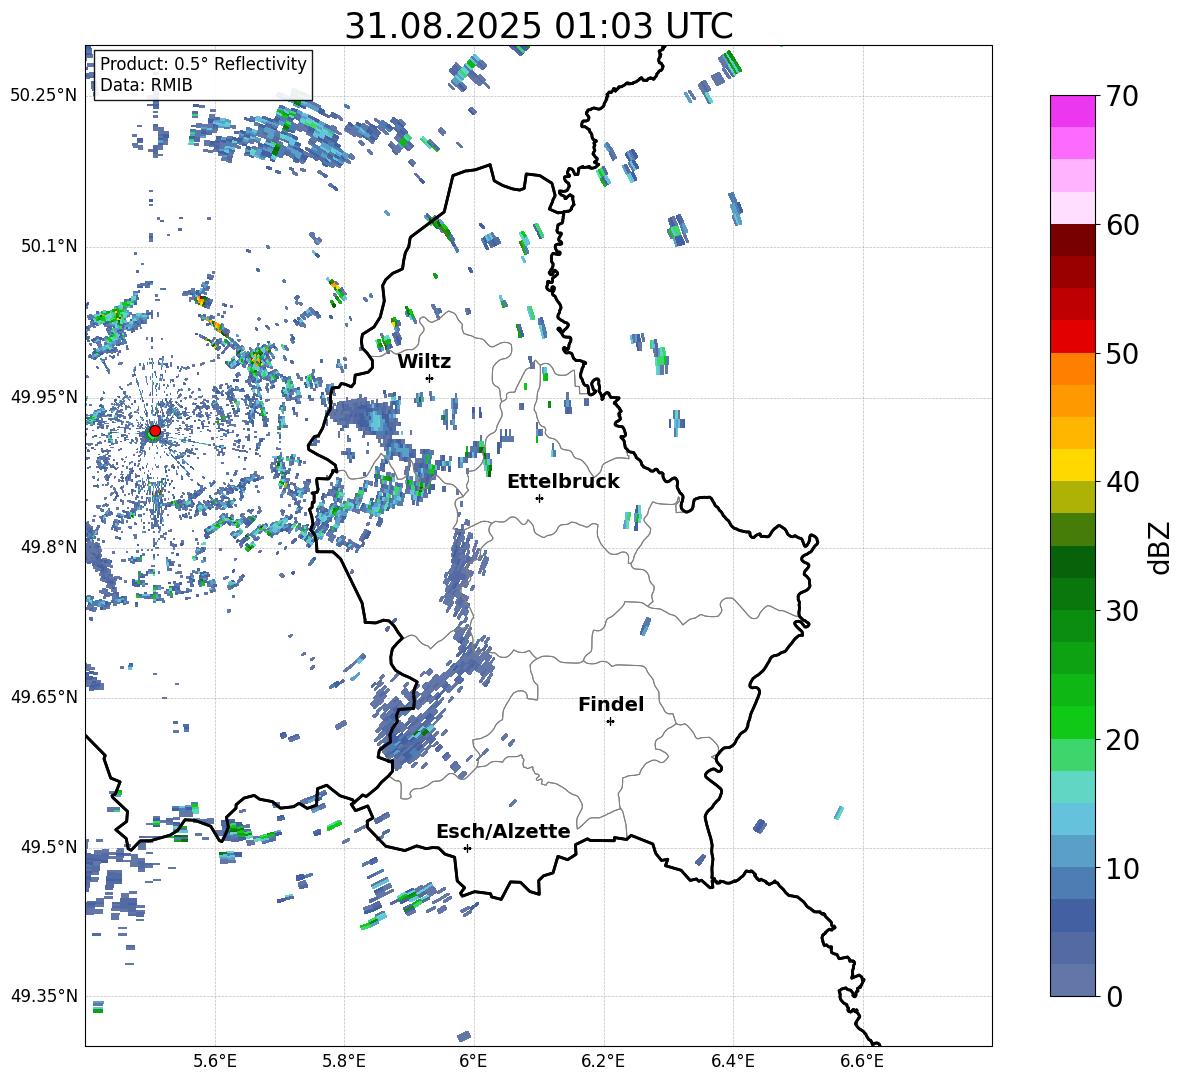Click the Wiltz station cross marker
The height and width of the screenshot is (1081, 1184).
pos(430,378)
